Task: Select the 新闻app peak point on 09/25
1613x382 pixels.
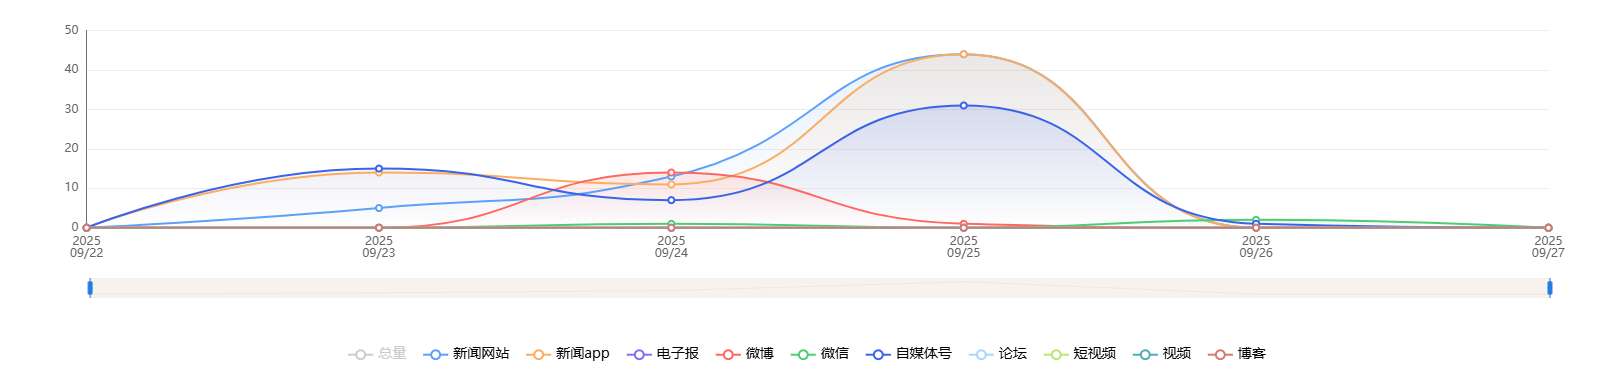Action: pos(964,54)
